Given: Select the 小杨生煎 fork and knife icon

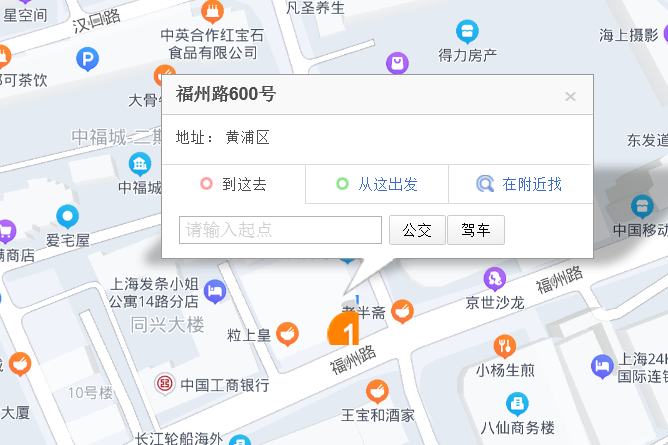Looking at the screenshot, I should (505, 346).
